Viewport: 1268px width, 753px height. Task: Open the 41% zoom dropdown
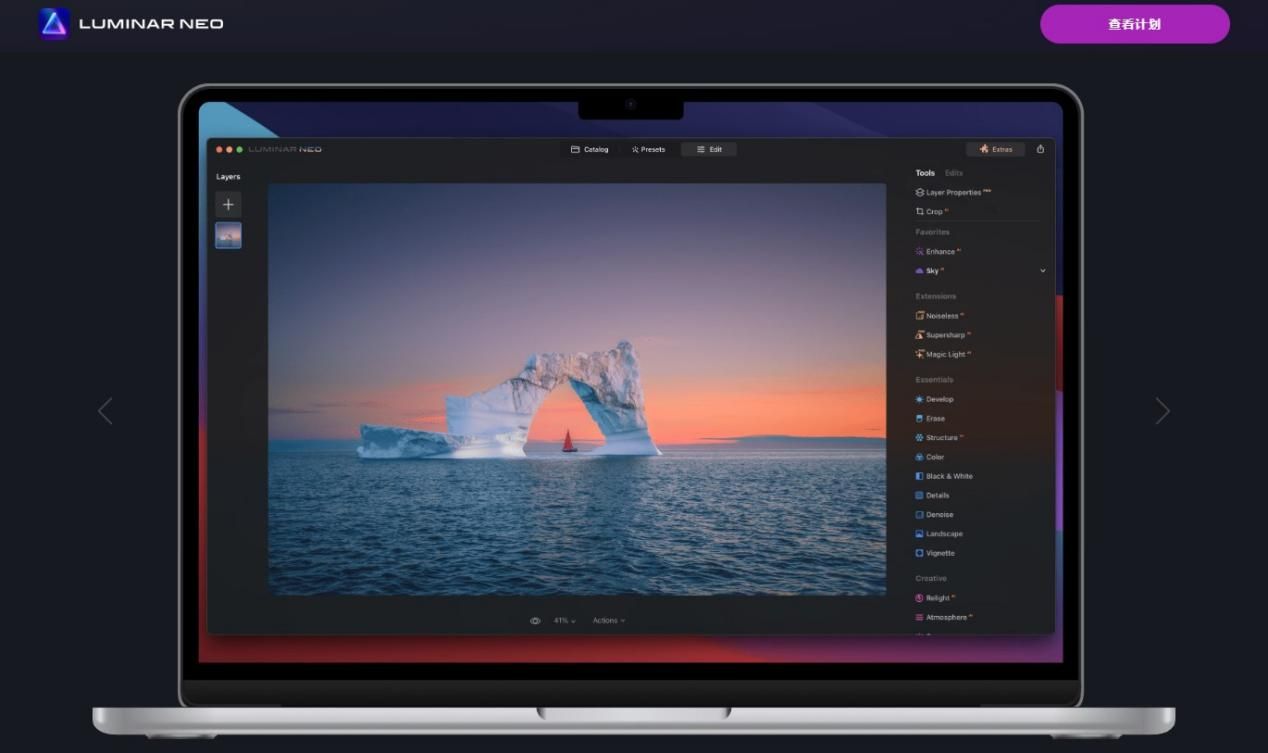565,621
